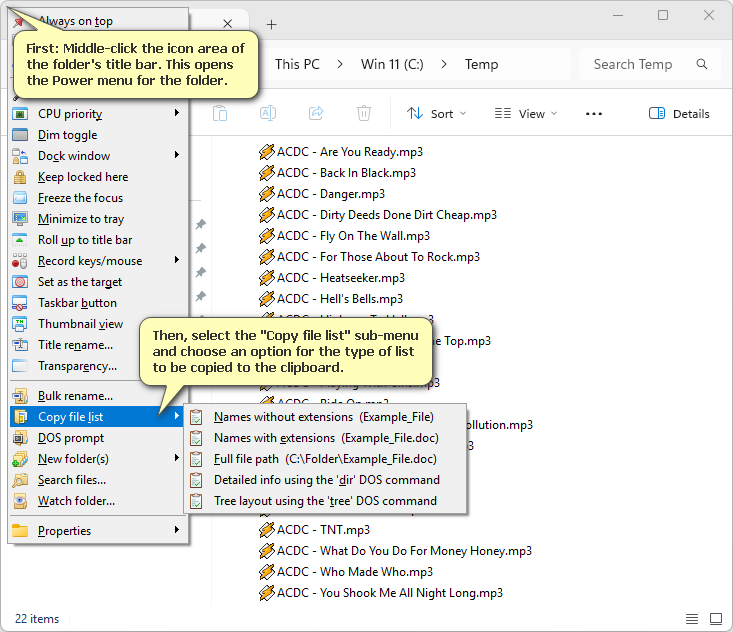Click the DOS prompt menu icon
This screenshot has height=632, width=733.
pos(19,438)
